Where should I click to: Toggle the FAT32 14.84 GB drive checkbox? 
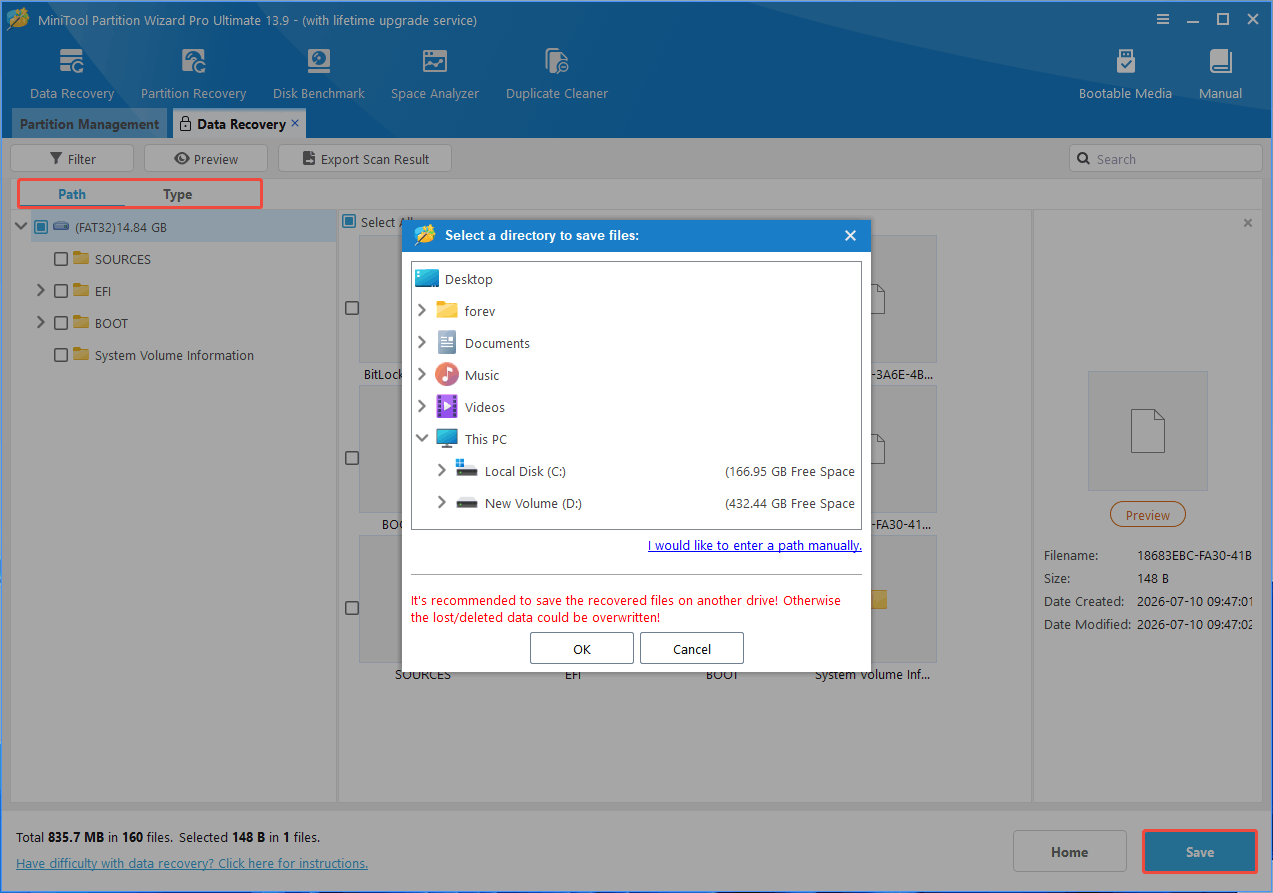point(41,227)
